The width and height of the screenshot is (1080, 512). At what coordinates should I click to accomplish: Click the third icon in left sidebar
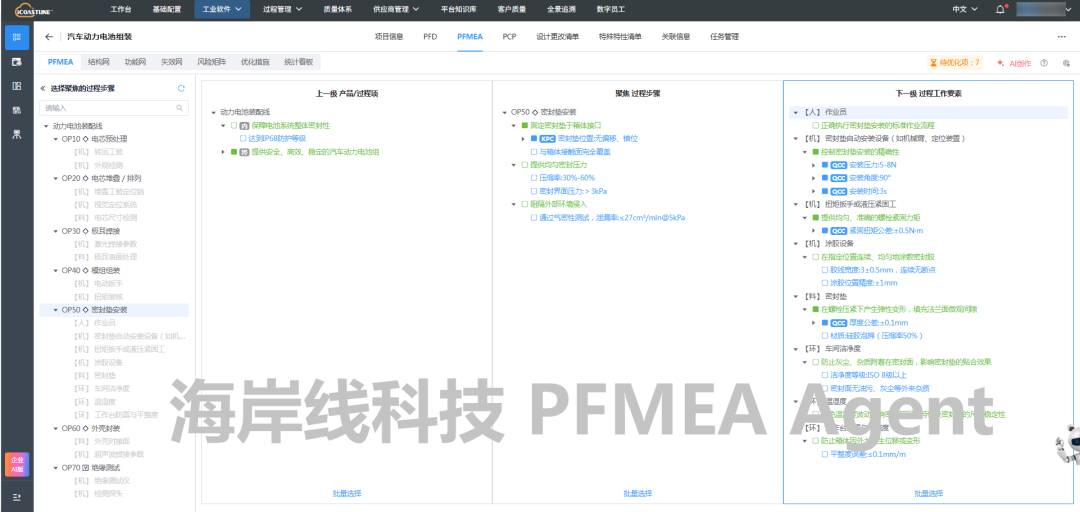[17, 85]
